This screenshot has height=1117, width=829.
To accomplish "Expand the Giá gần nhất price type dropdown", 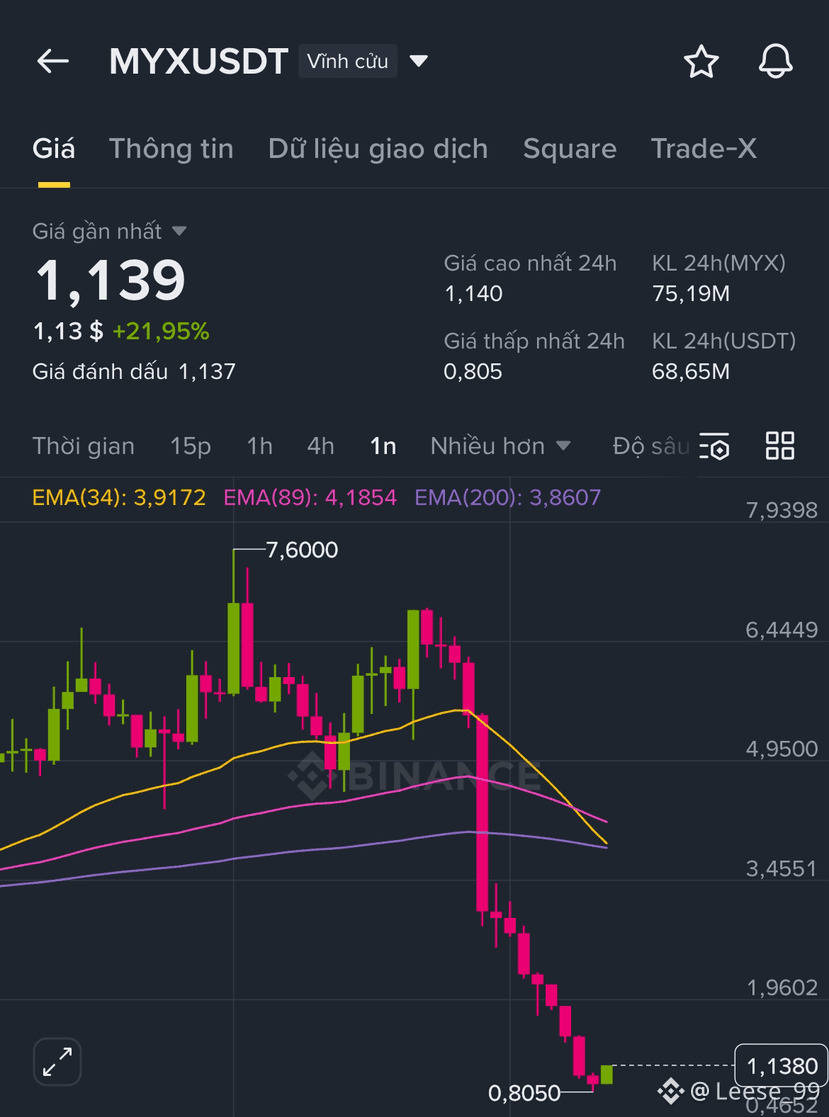I will (179, 232).
